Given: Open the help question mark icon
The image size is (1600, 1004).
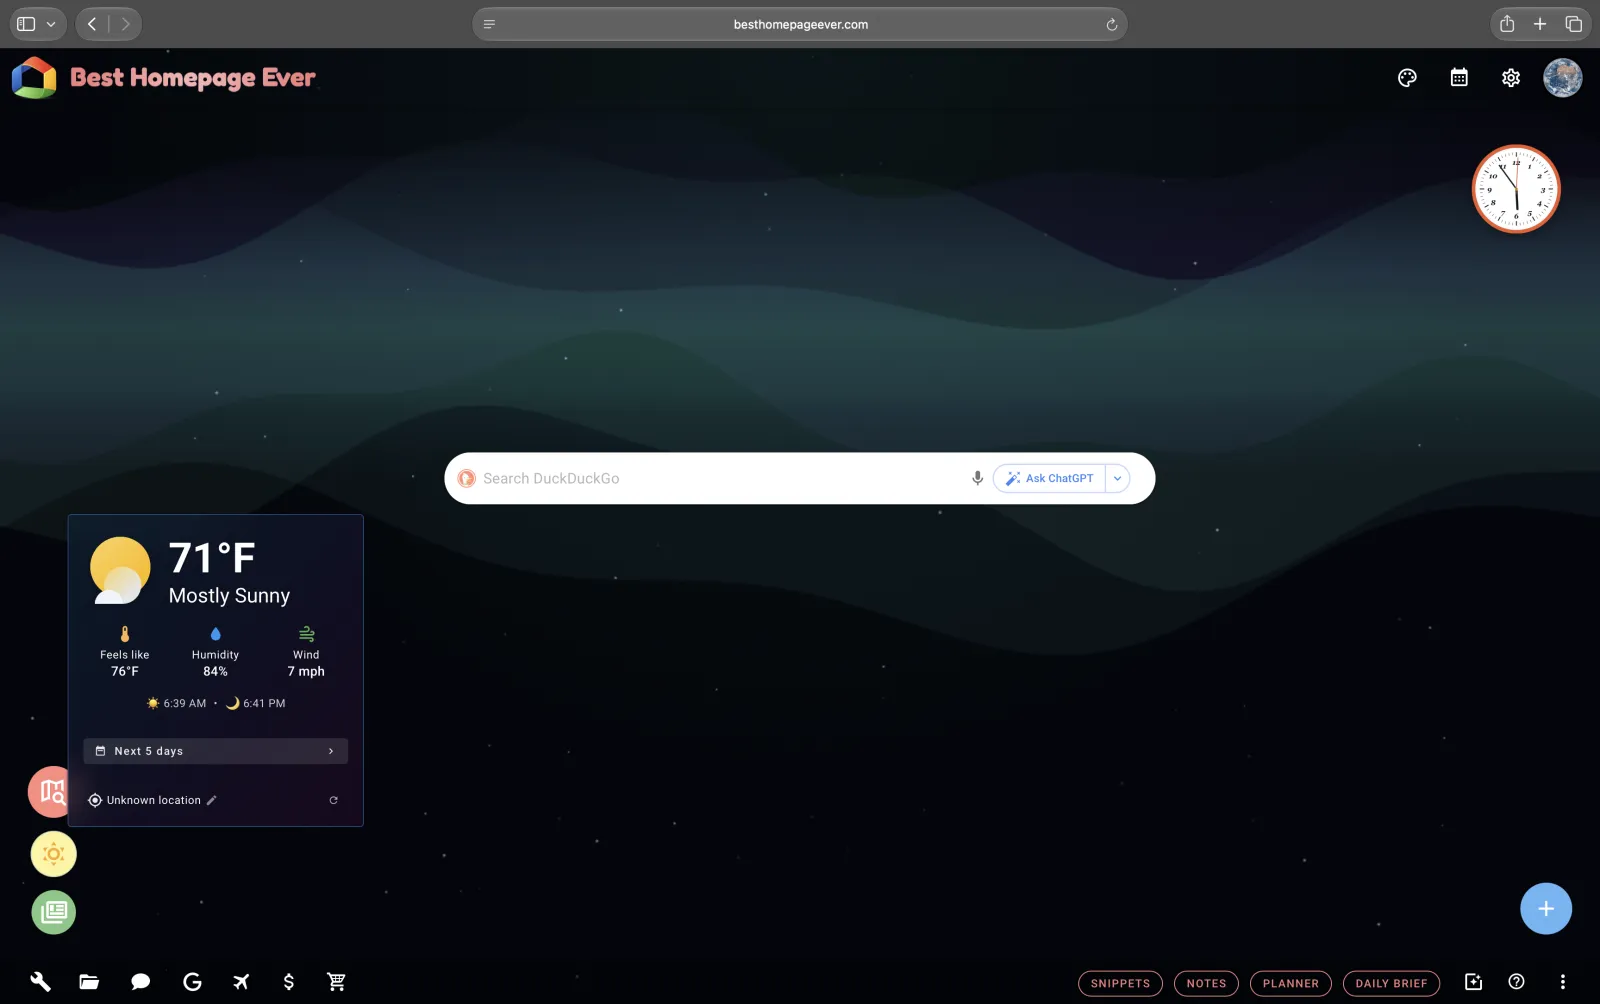Looking at the screenshot, I should pyautogui.click(x=1516, y=982).
